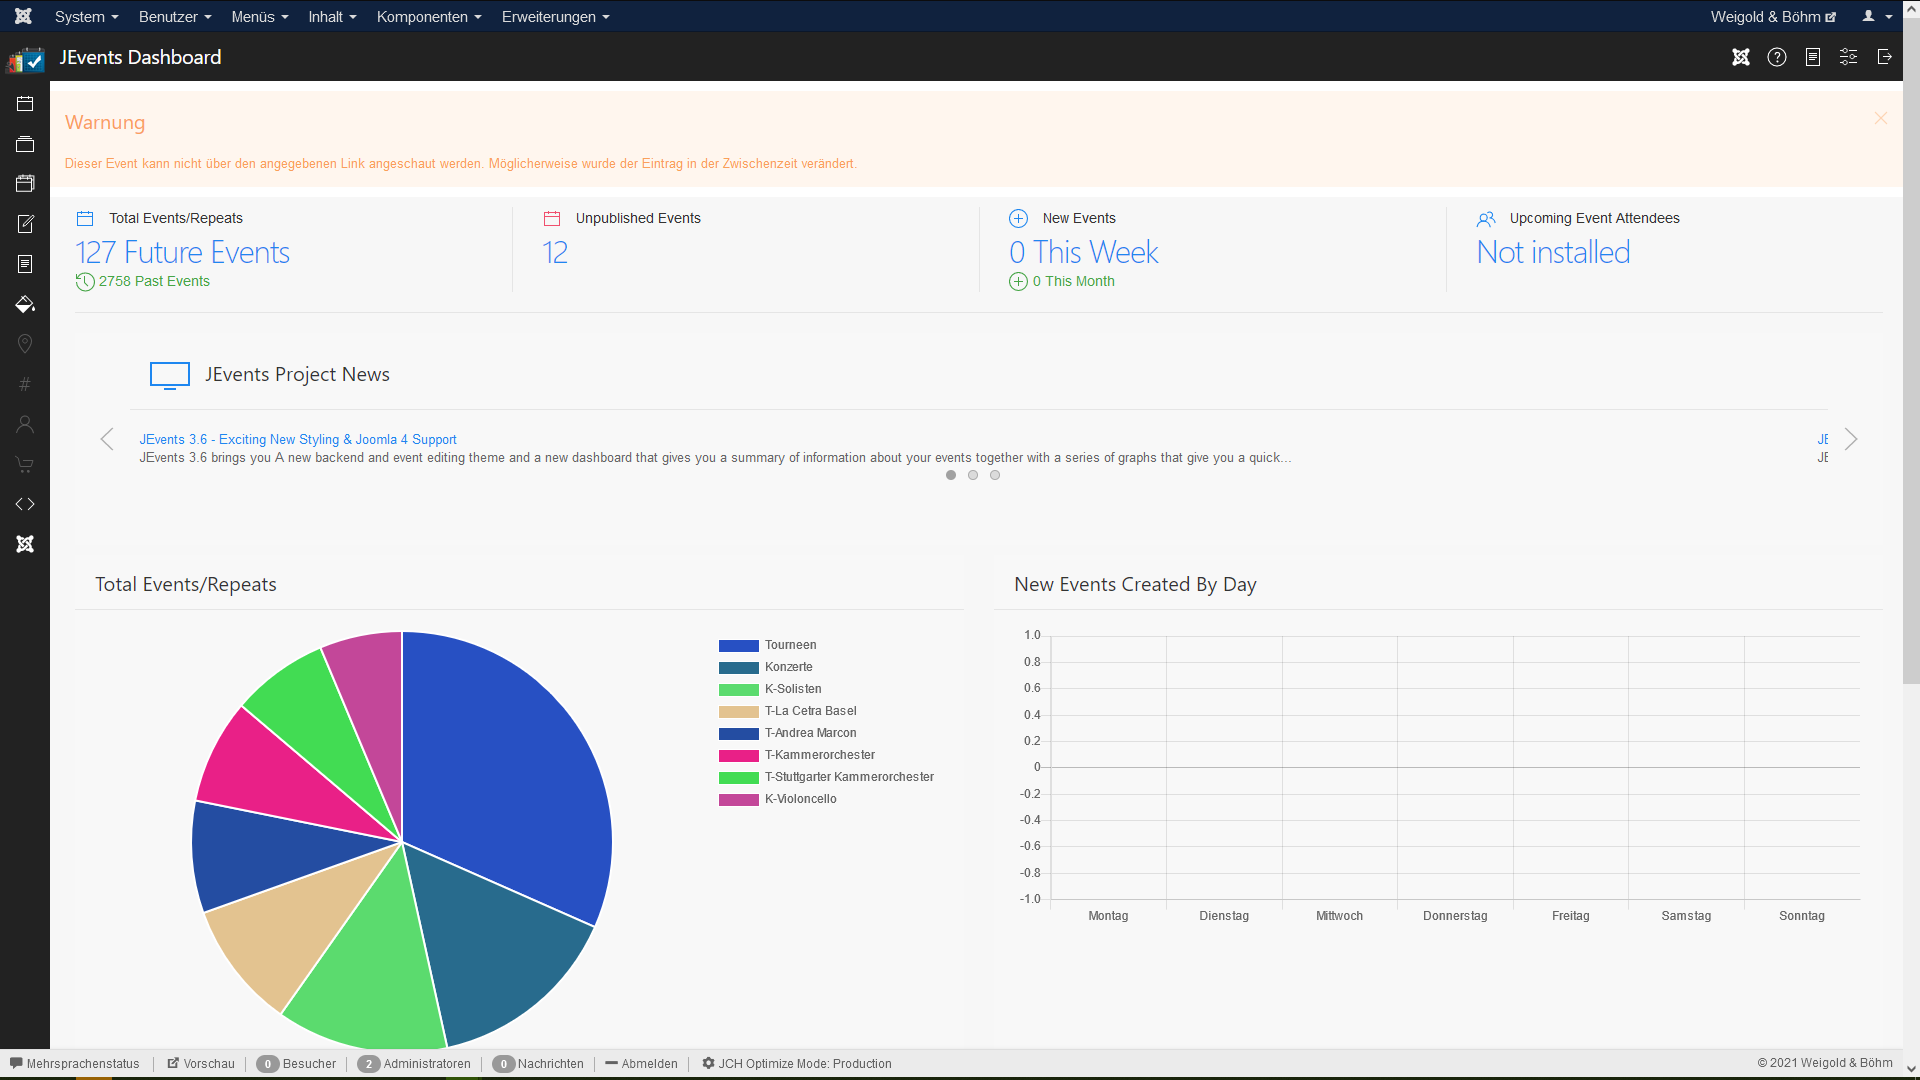Toggle T-Kammerorchester legend entry
The height and width of the screenshot is (1080, 1920).
point(797,755)
